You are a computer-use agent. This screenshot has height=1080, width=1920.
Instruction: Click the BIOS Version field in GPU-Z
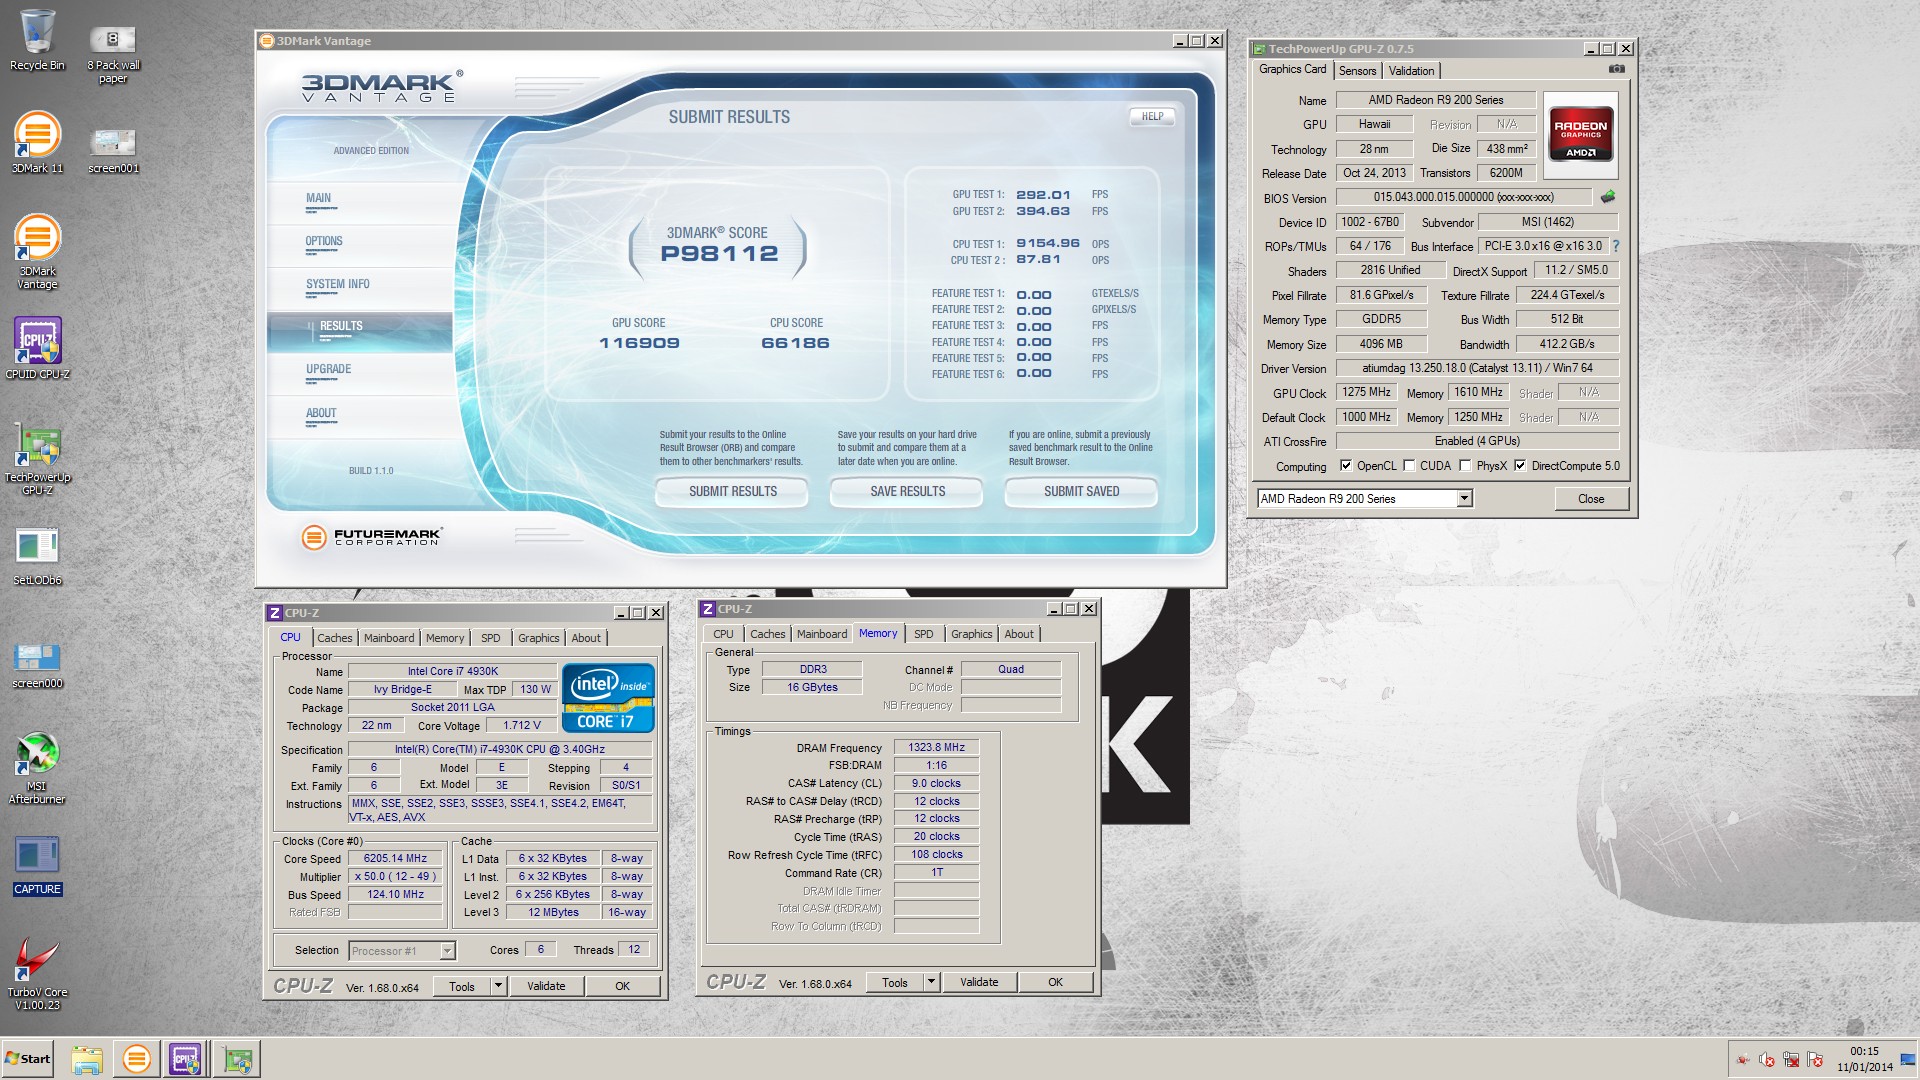[1463, 197]
